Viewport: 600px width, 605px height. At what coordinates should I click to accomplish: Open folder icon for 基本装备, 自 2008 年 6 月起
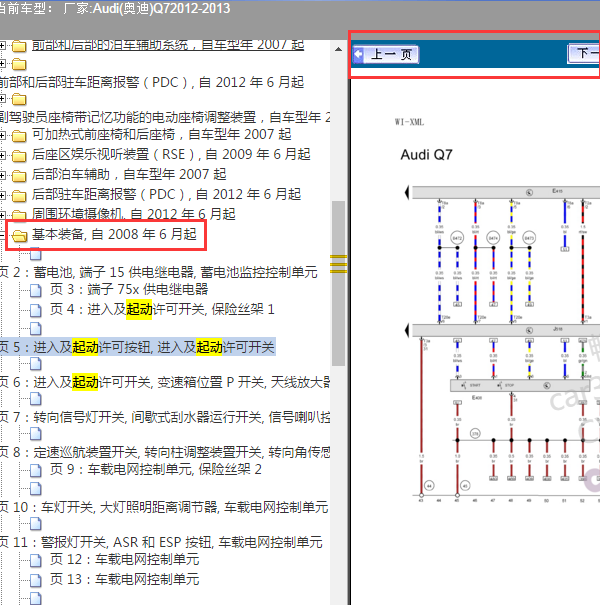point(19,235)
